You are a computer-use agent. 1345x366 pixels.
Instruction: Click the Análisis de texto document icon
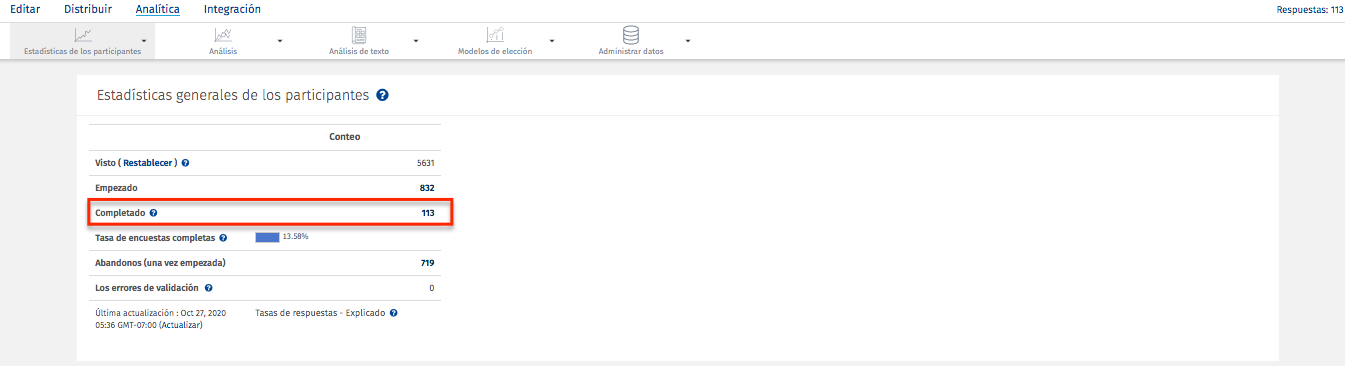tap(359, 35)
